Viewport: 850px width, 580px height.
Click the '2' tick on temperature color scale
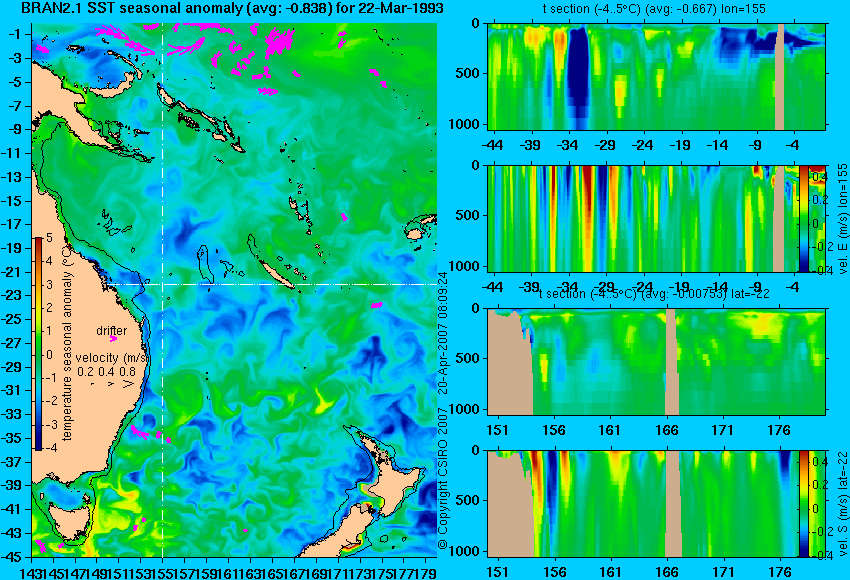click(49, 308)
